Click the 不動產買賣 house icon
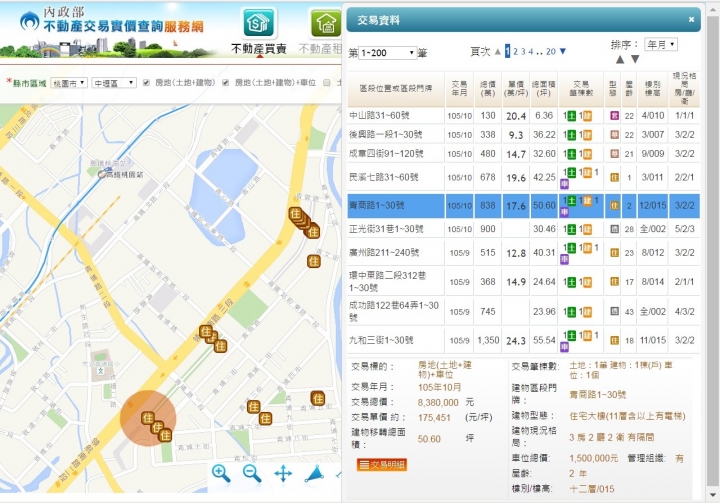This screenshot has width=720, height=503. click(x=259, y=23)
